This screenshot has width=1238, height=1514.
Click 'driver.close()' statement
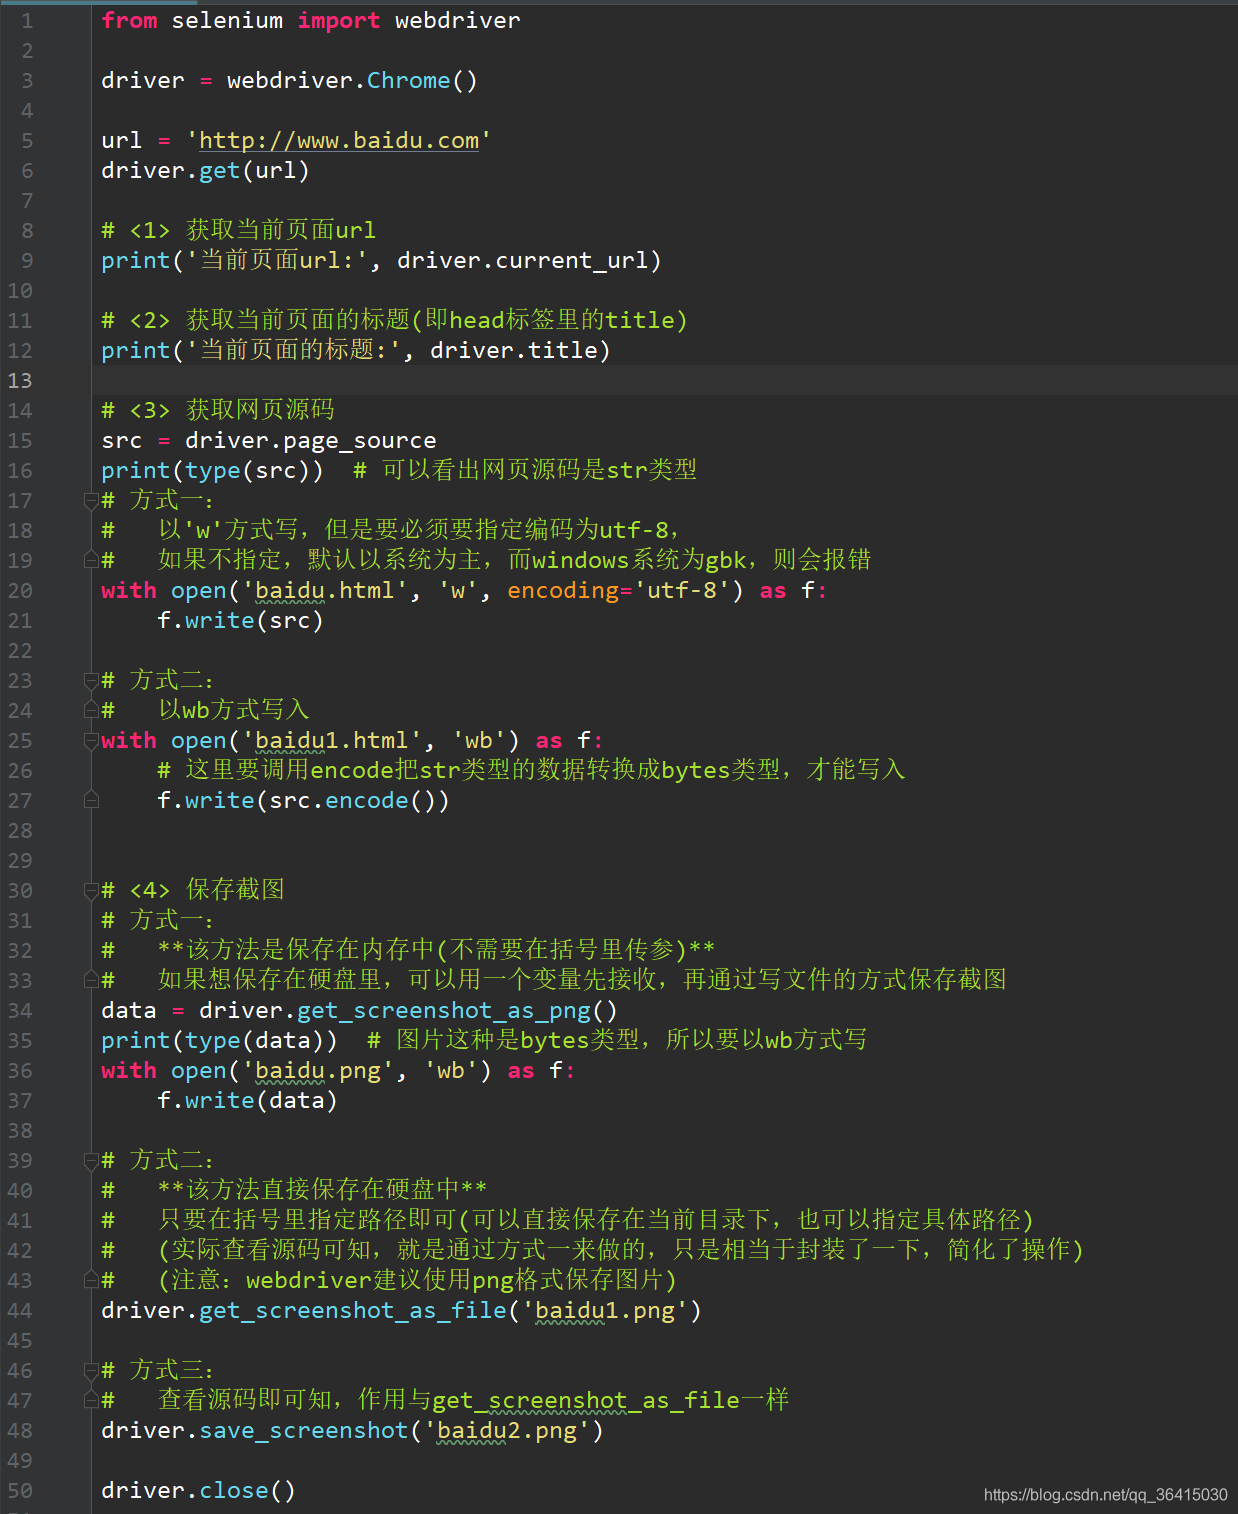coord(198,1490)
